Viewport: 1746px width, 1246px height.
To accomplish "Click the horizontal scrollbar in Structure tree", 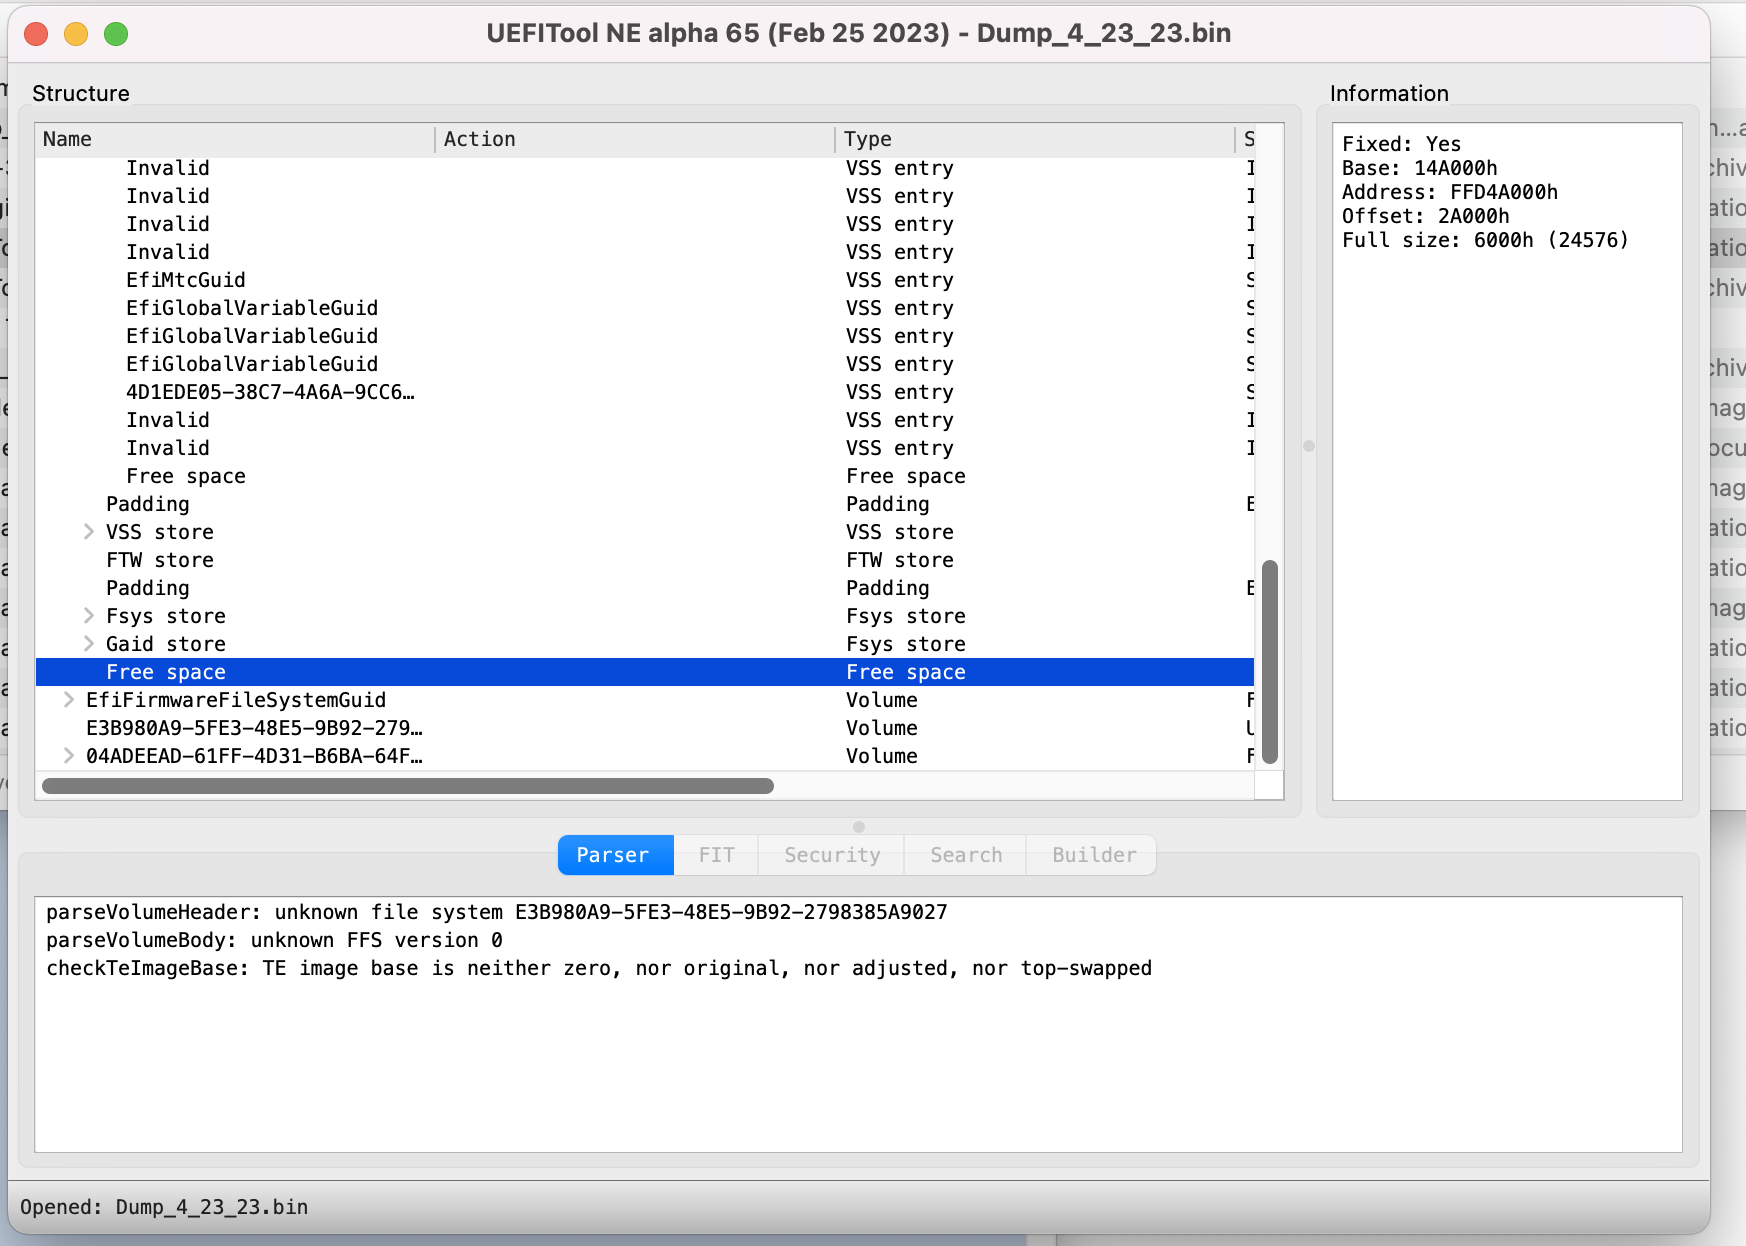I will 408,786.
